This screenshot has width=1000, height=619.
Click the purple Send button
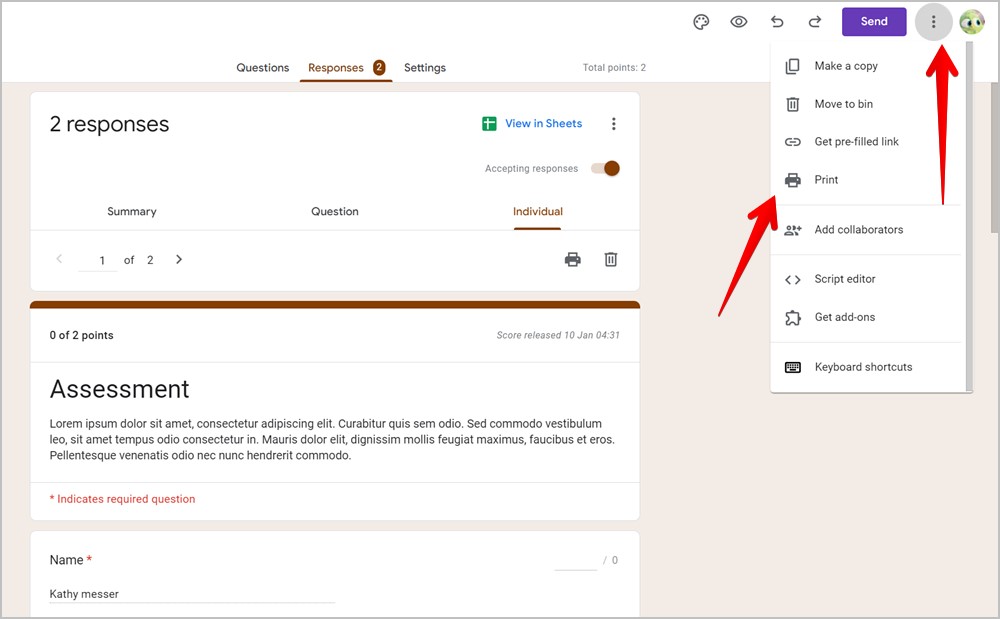pyautogui.click(x=874, y=22)
